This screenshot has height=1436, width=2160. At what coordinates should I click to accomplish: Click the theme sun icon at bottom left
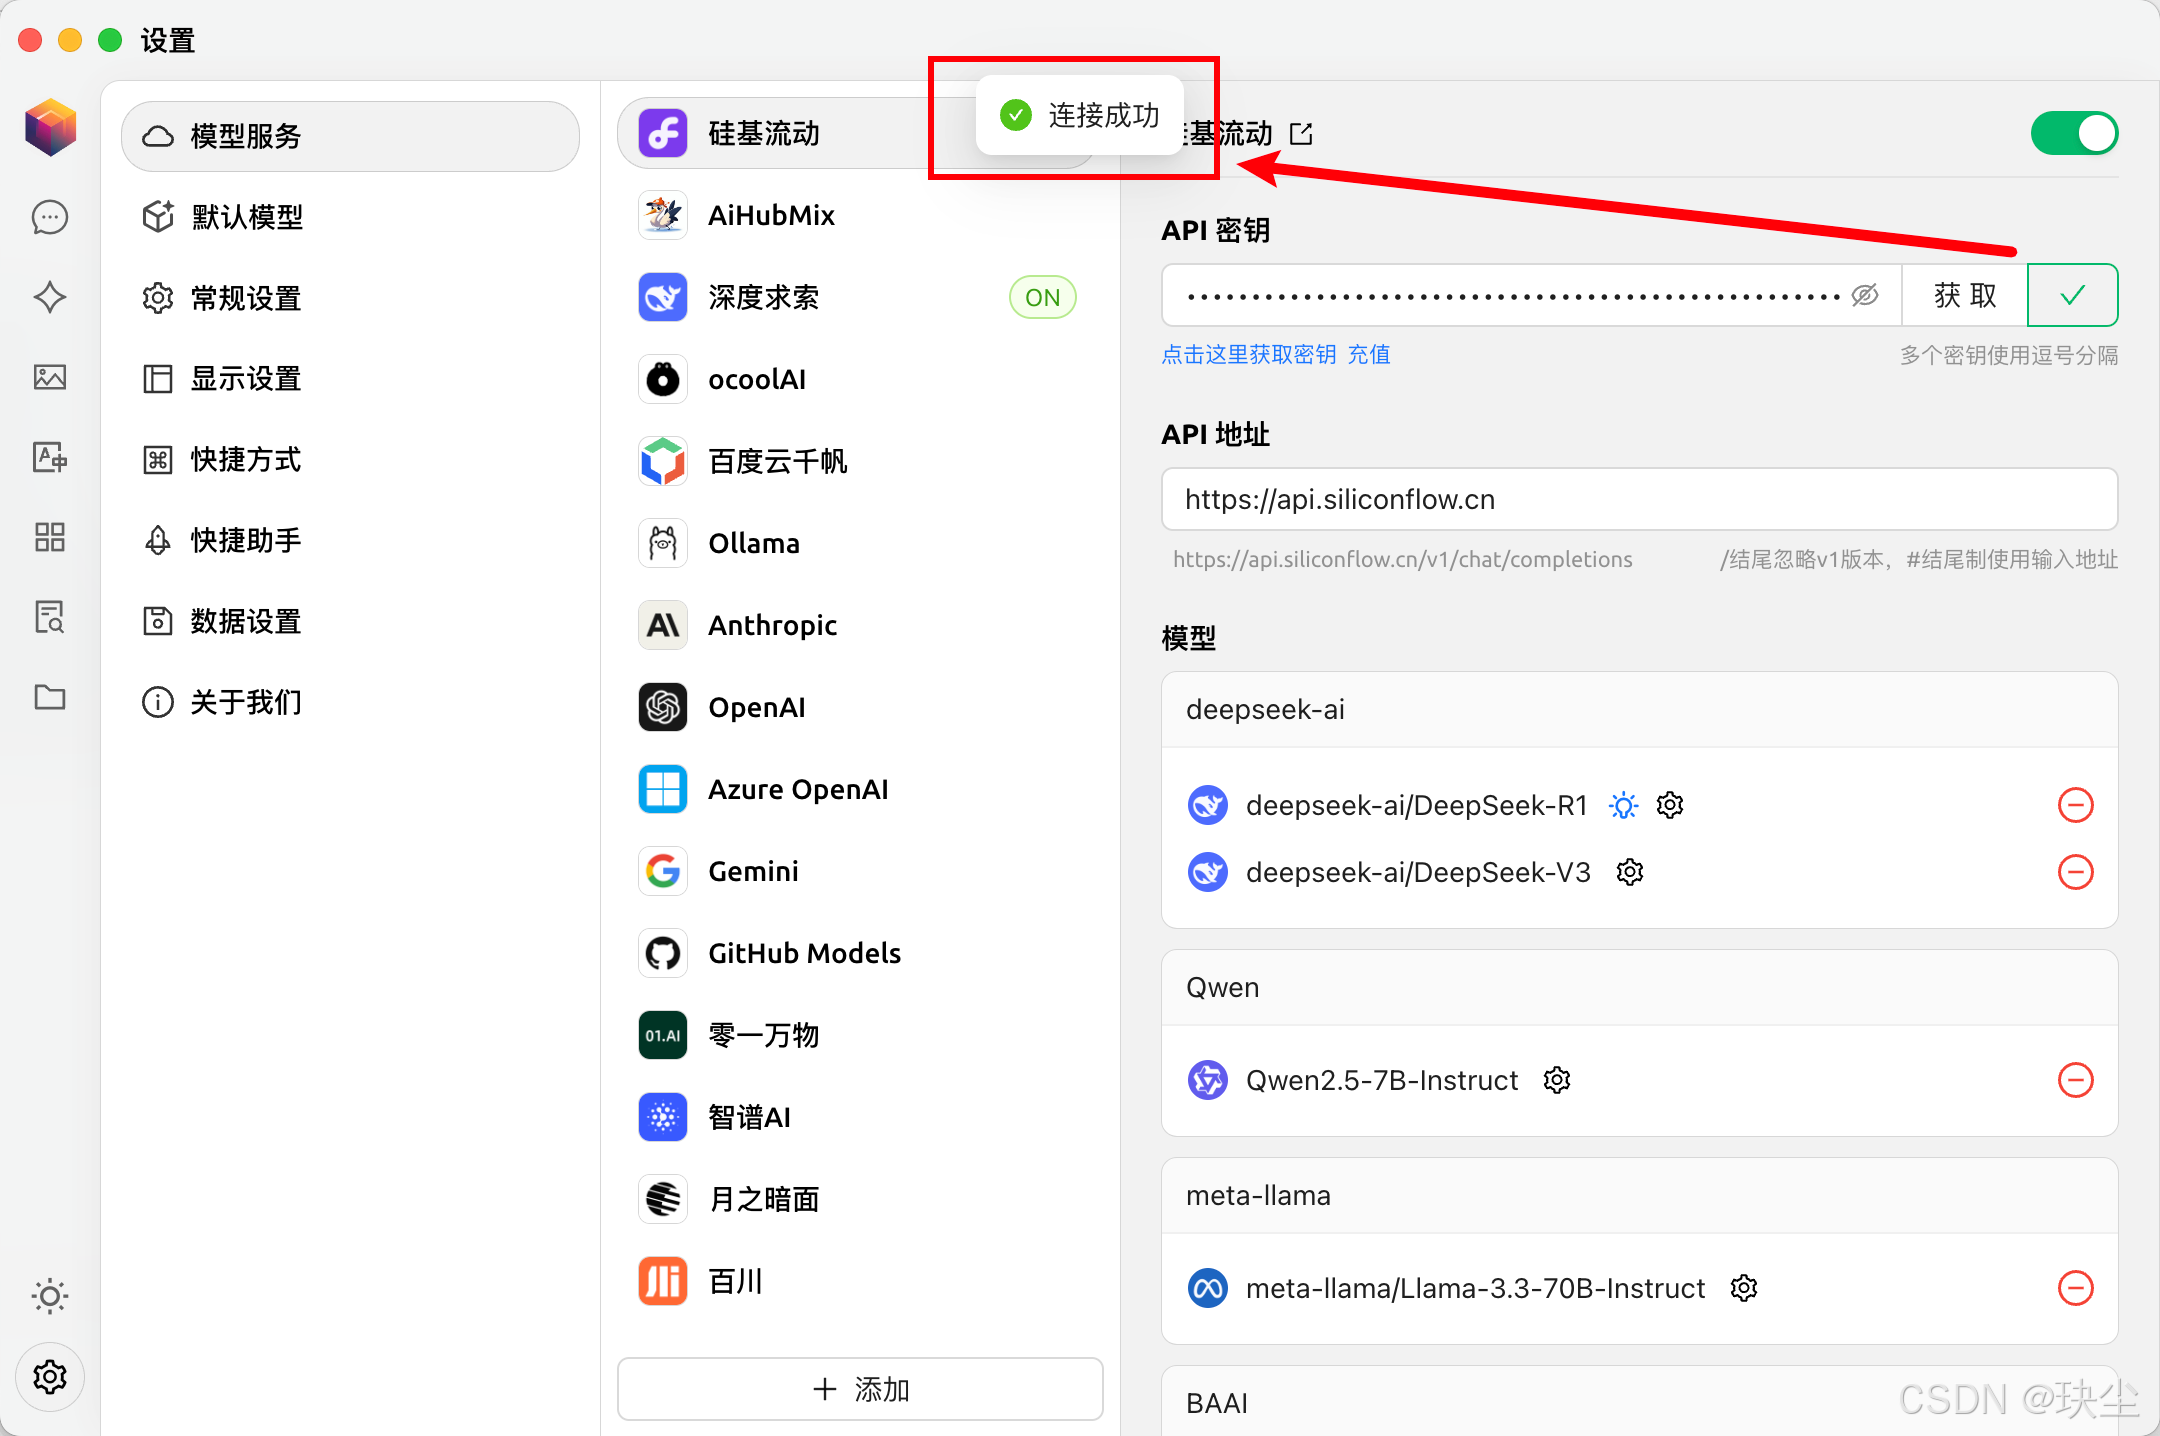[50, 1296]
